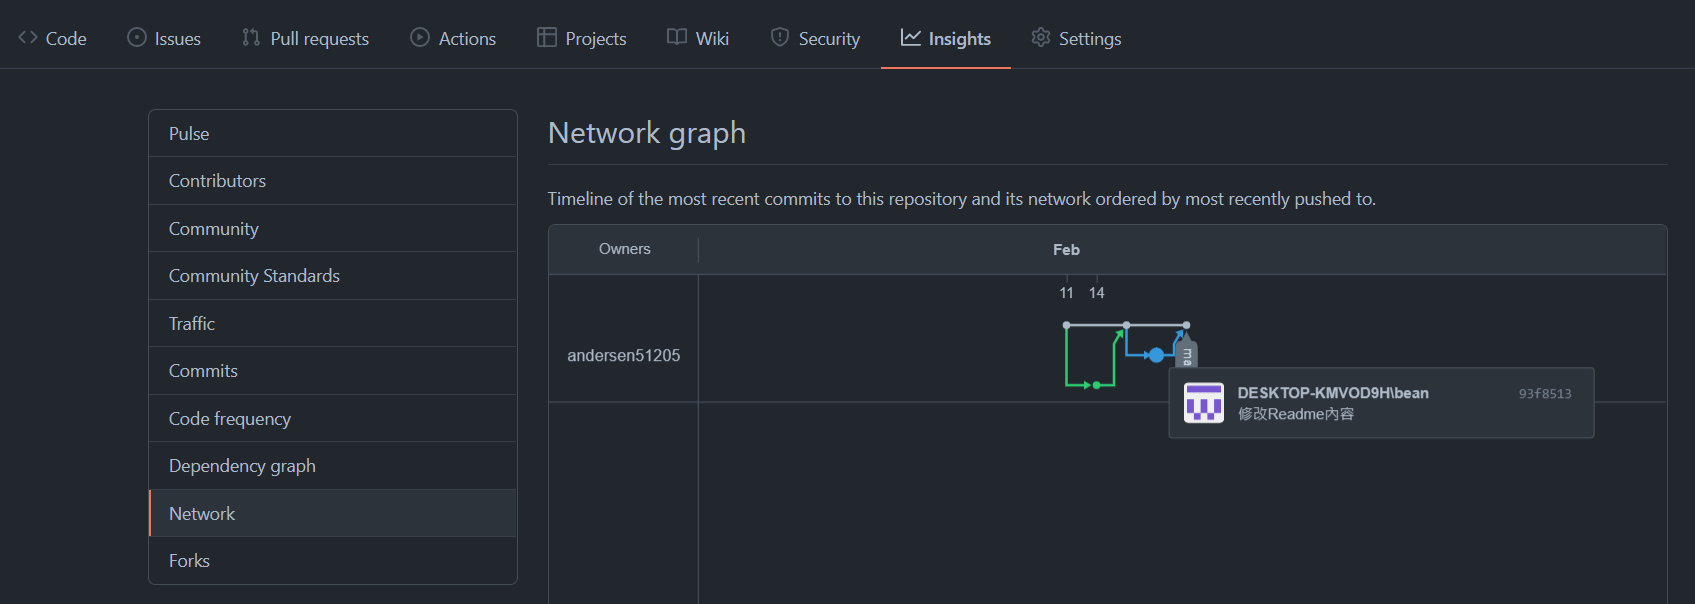
Task: Open Commits in Insights sidebar
Action: click(333, 371)
